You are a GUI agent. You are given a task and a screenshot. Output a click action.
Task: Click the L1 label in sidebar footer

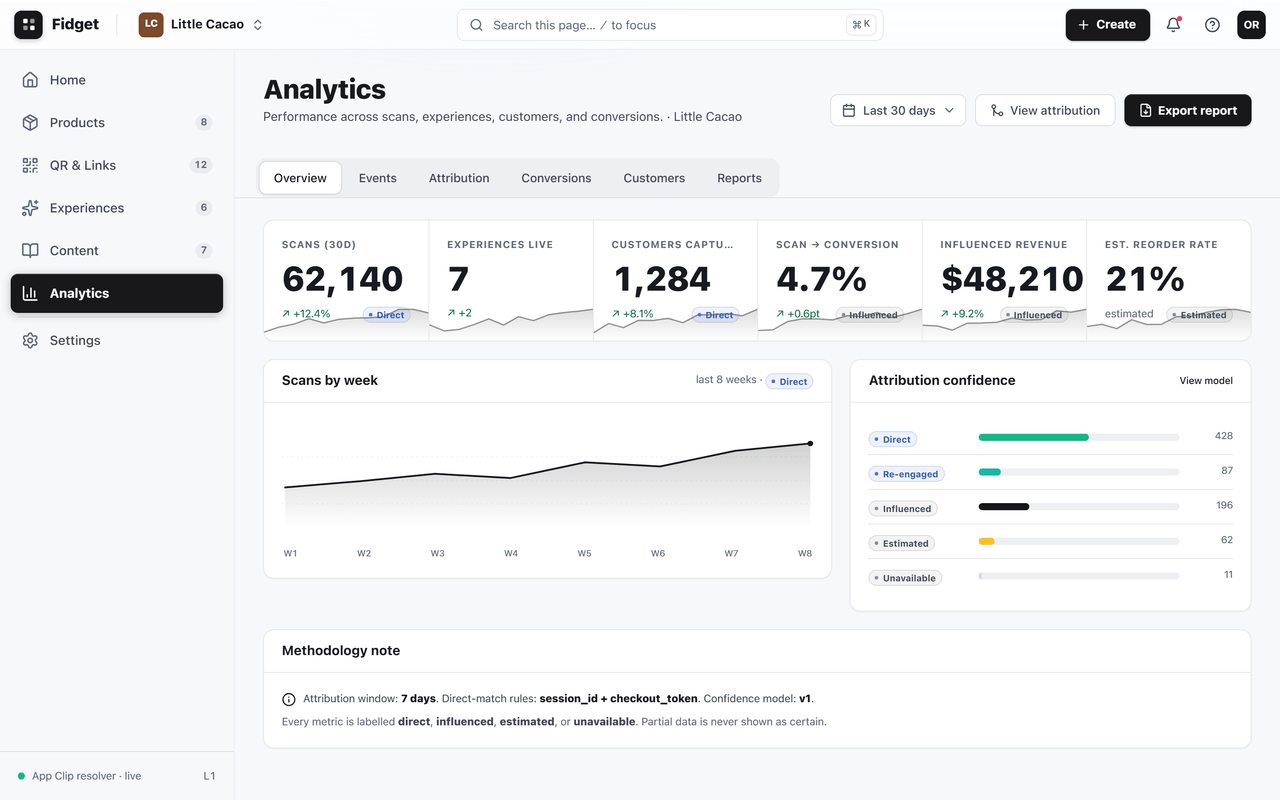point(209,776)
